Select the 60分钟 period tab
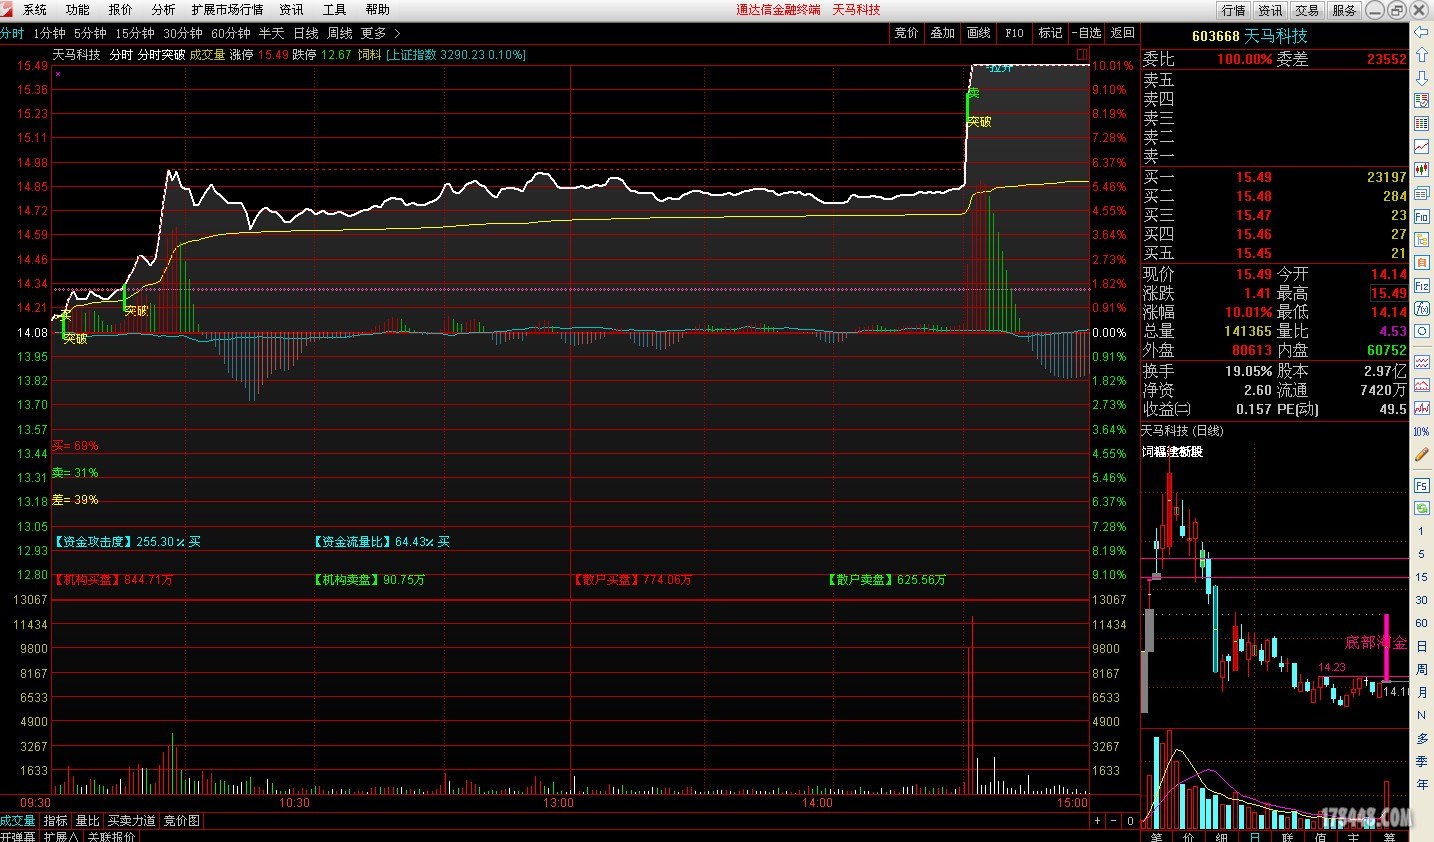 pos(231,33)
